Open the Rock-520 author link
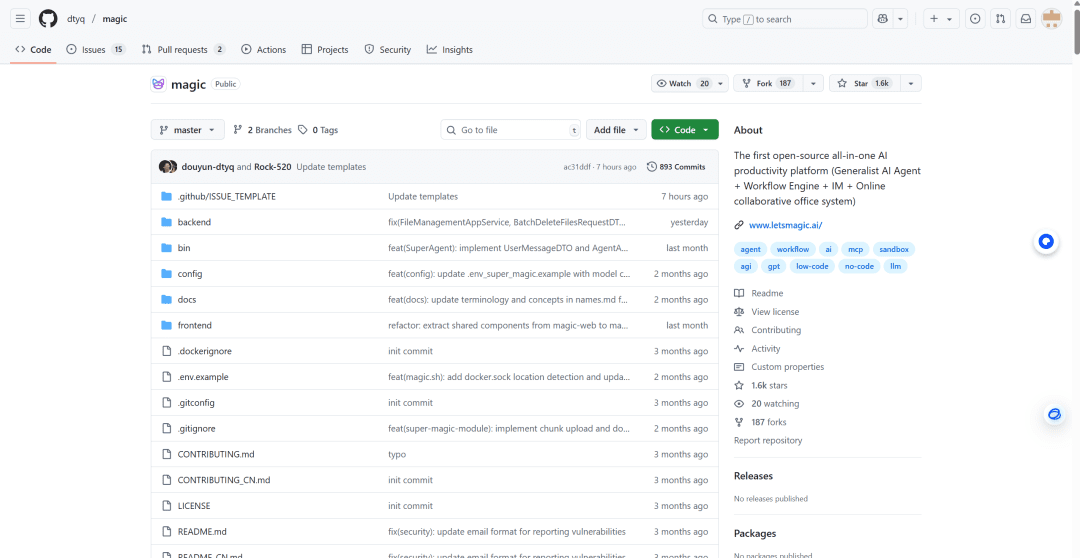 [273, 167]
